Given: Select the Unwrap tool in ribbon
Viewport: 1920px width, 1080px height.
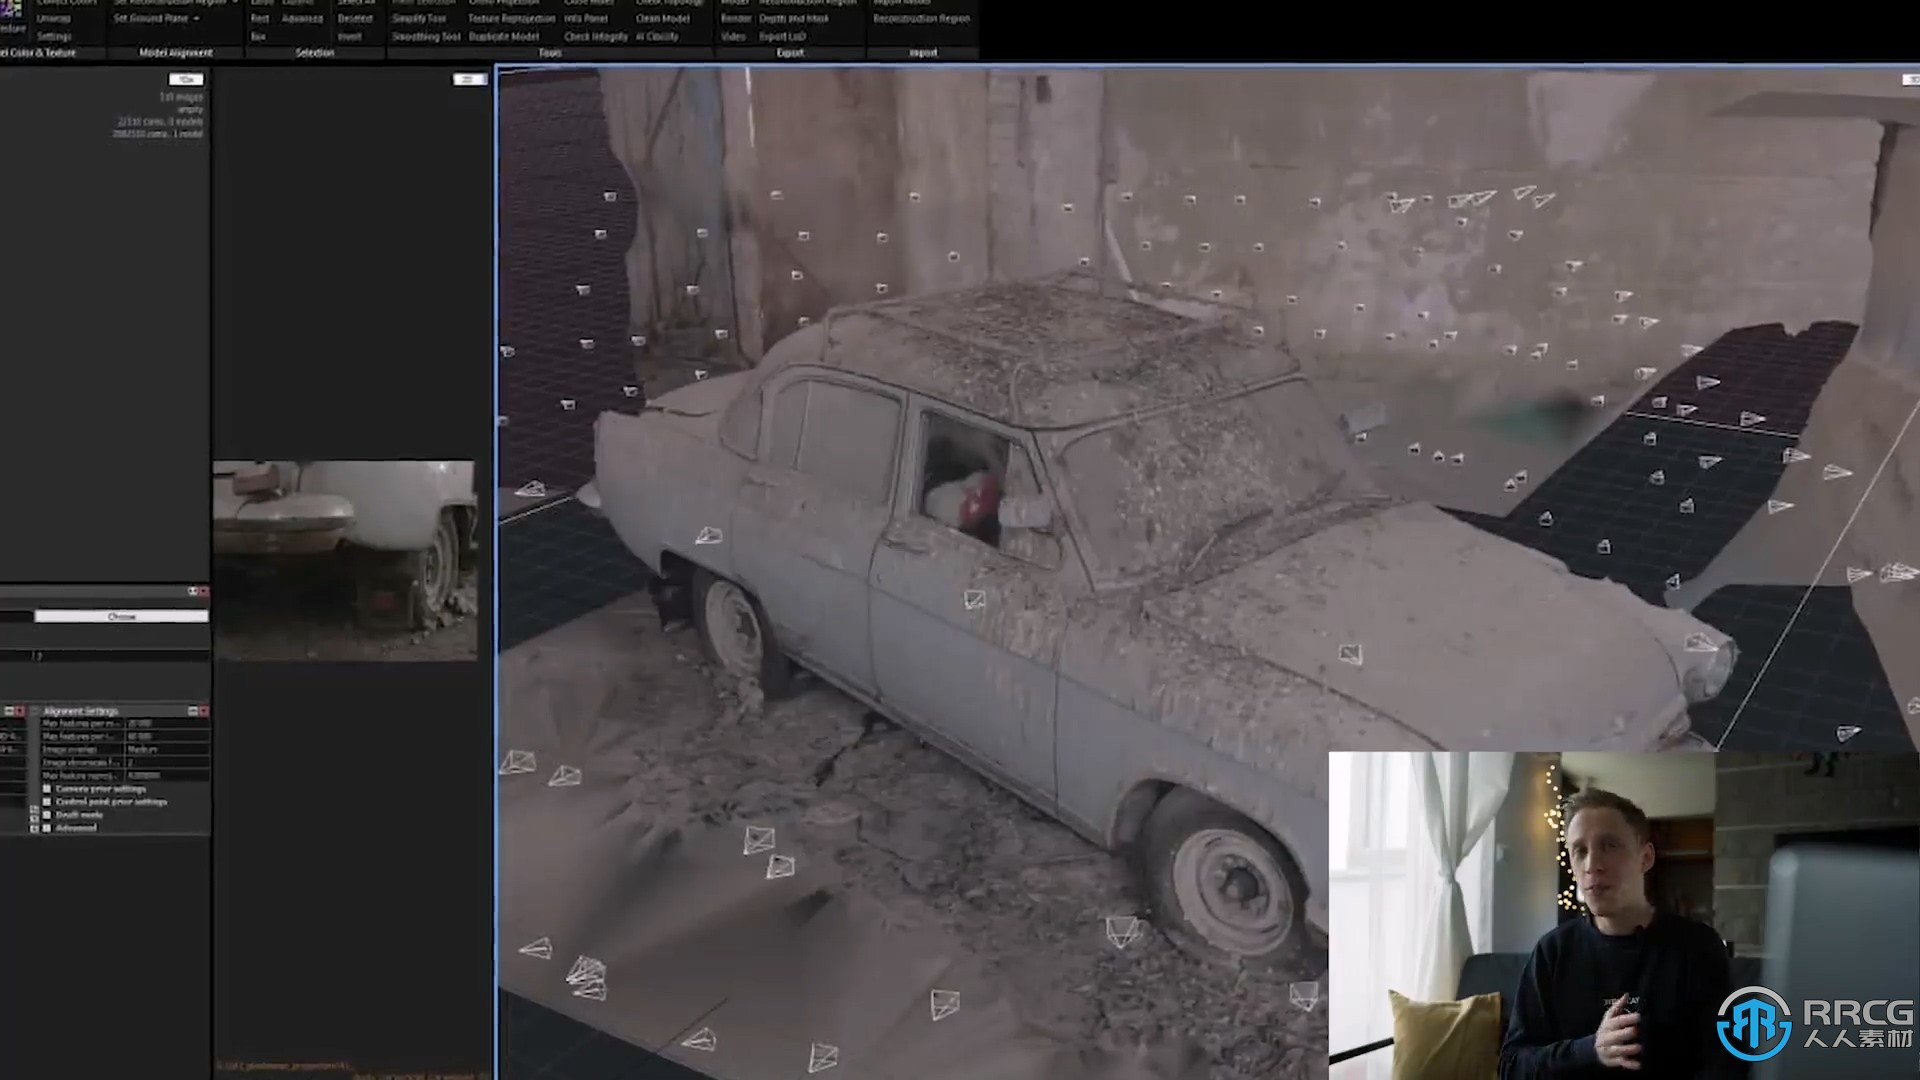Looking at the screenshot, I should tap(54, 19).
